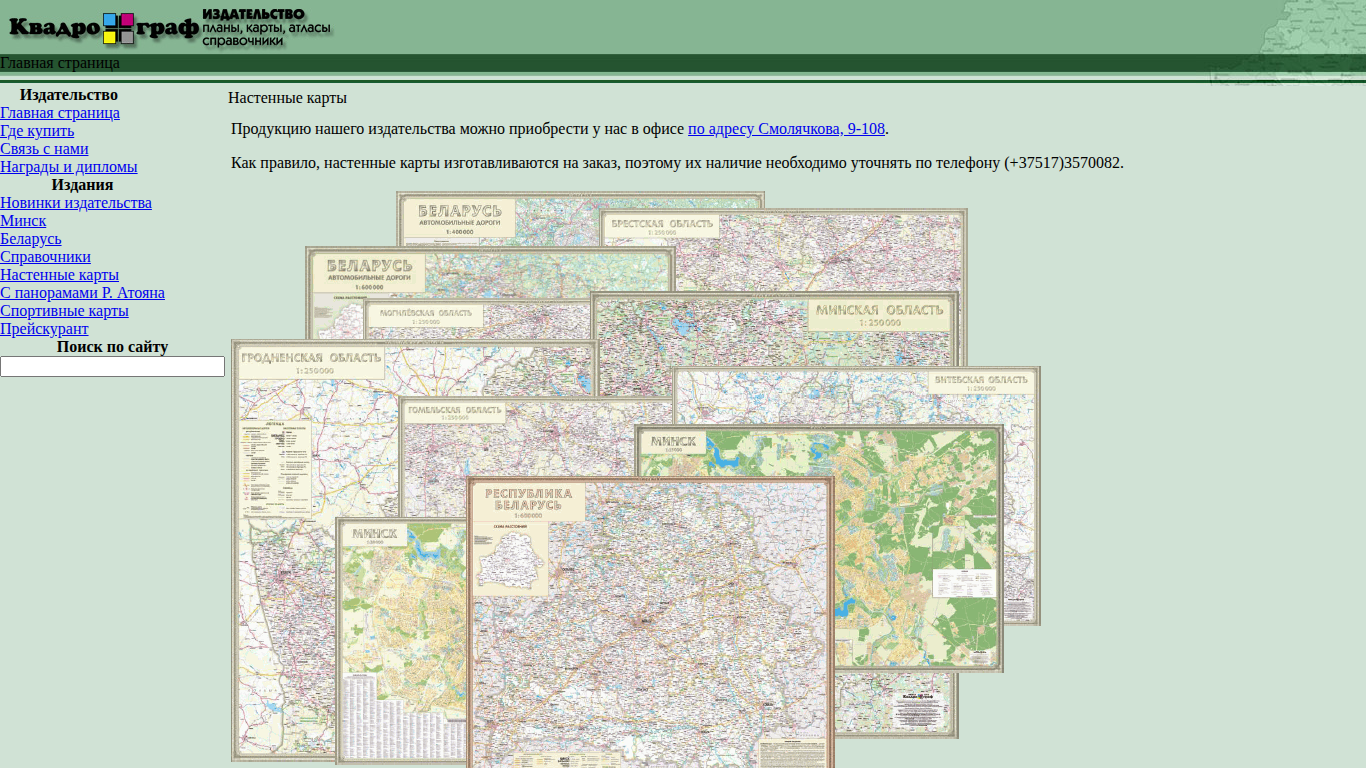Go to the Где купить page
Screen dimensions: 1366x768
click(37, 131)
